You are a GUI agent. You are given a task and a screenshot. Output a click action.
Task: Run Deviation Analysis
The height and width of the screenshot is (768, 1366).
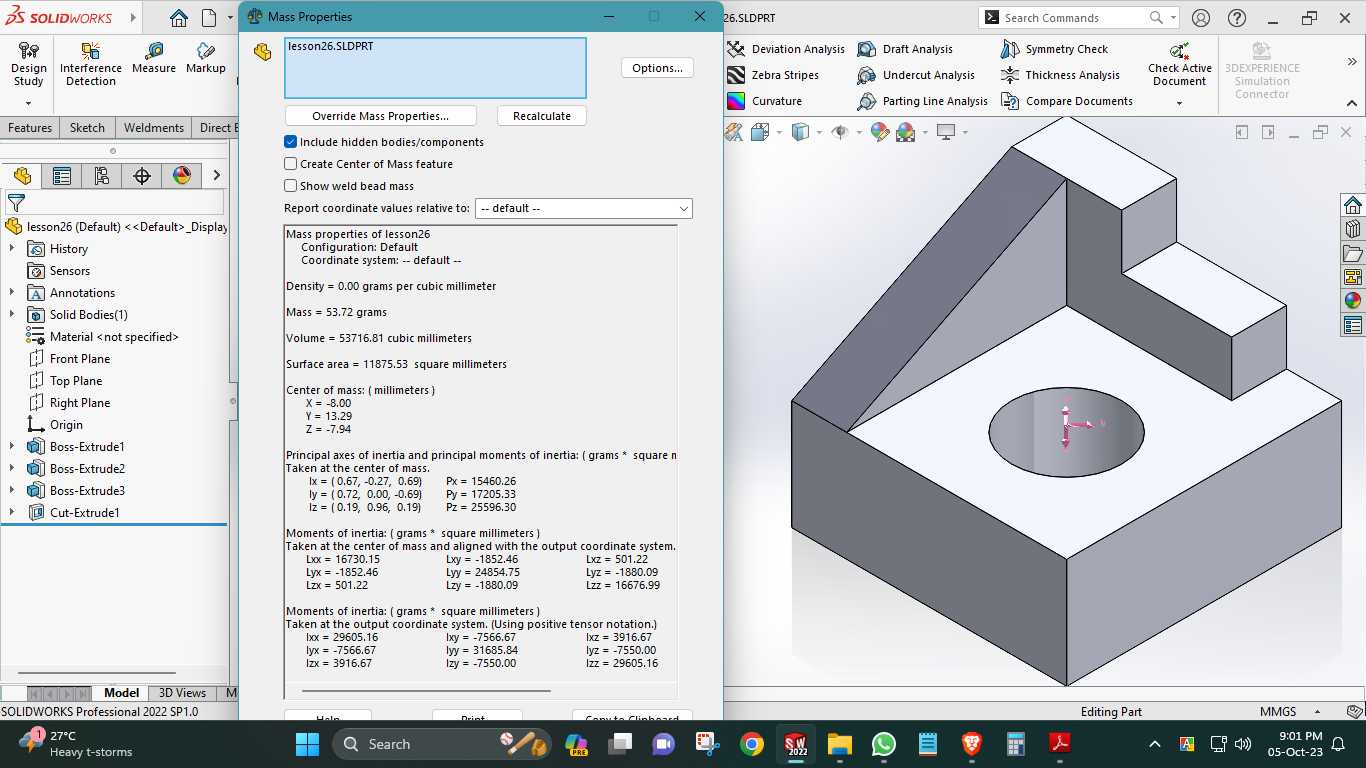coord(786,49)
